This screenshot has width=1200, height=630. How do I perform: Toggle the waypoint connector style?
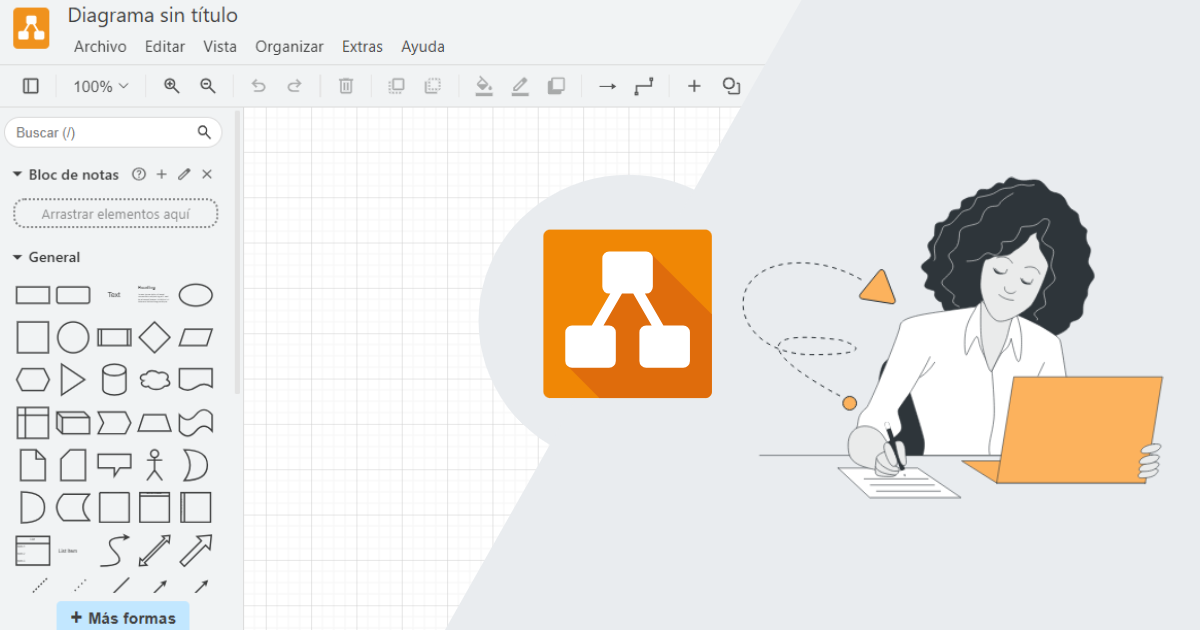pyautogui.click(x=644, y=86)
